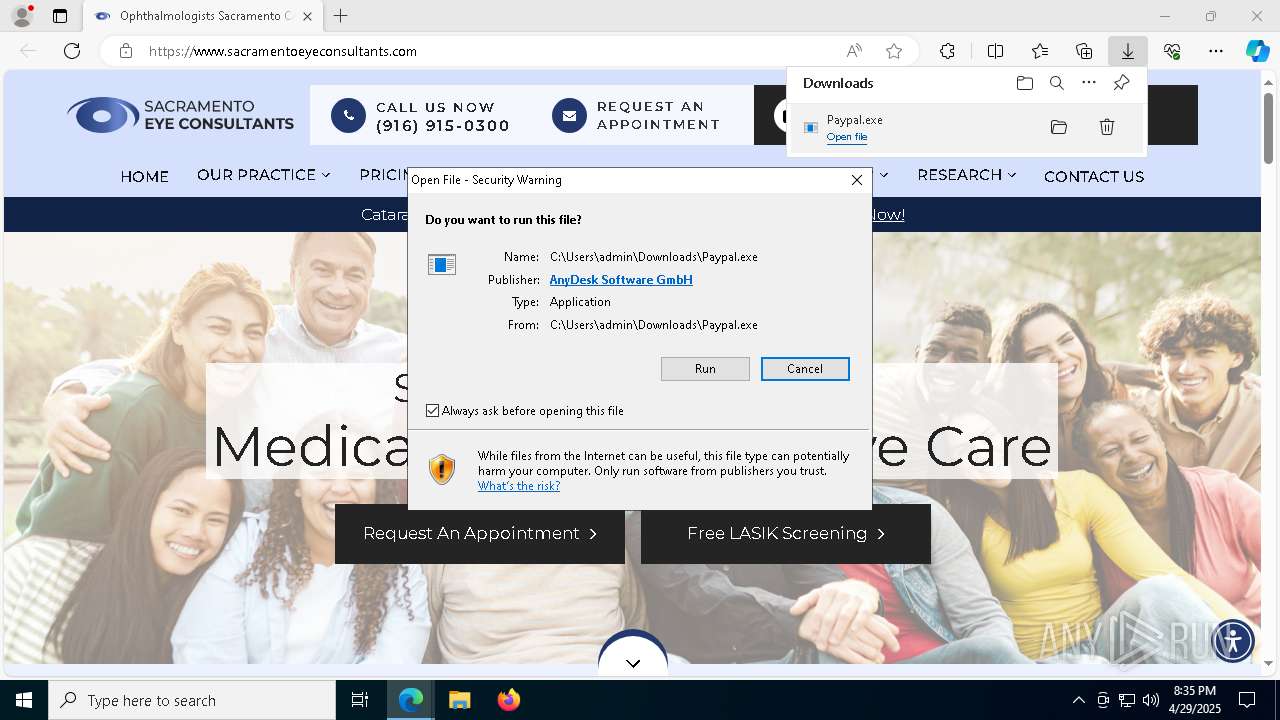
Task: Delete the Paypal.exe download entry
Action: (1107, 127)
